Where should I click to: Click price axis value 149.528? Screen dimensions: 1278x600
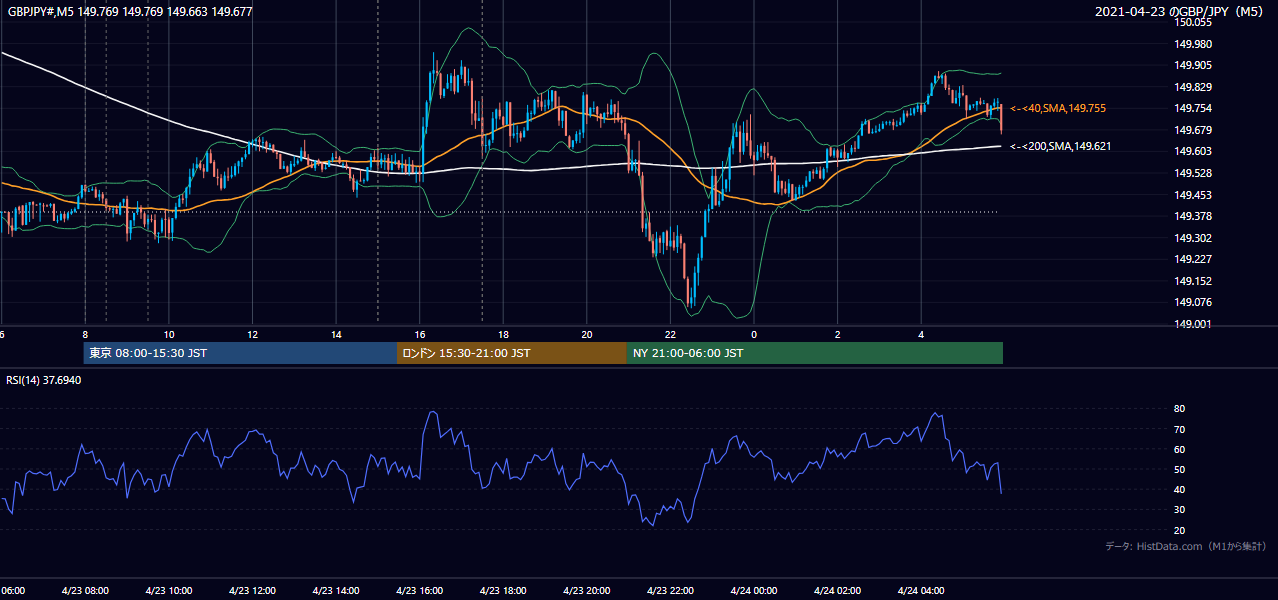point(1194,173)
